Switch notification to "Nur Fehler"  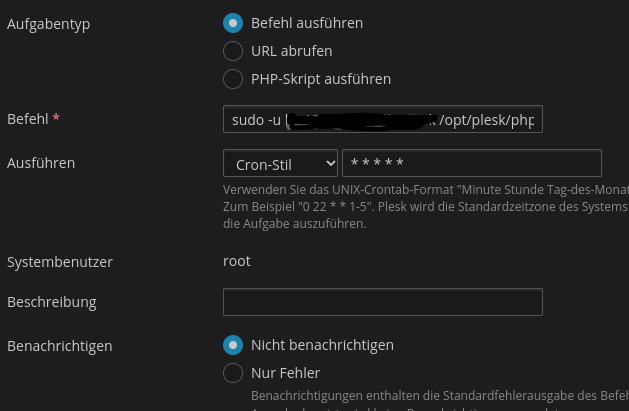(233, 373)
